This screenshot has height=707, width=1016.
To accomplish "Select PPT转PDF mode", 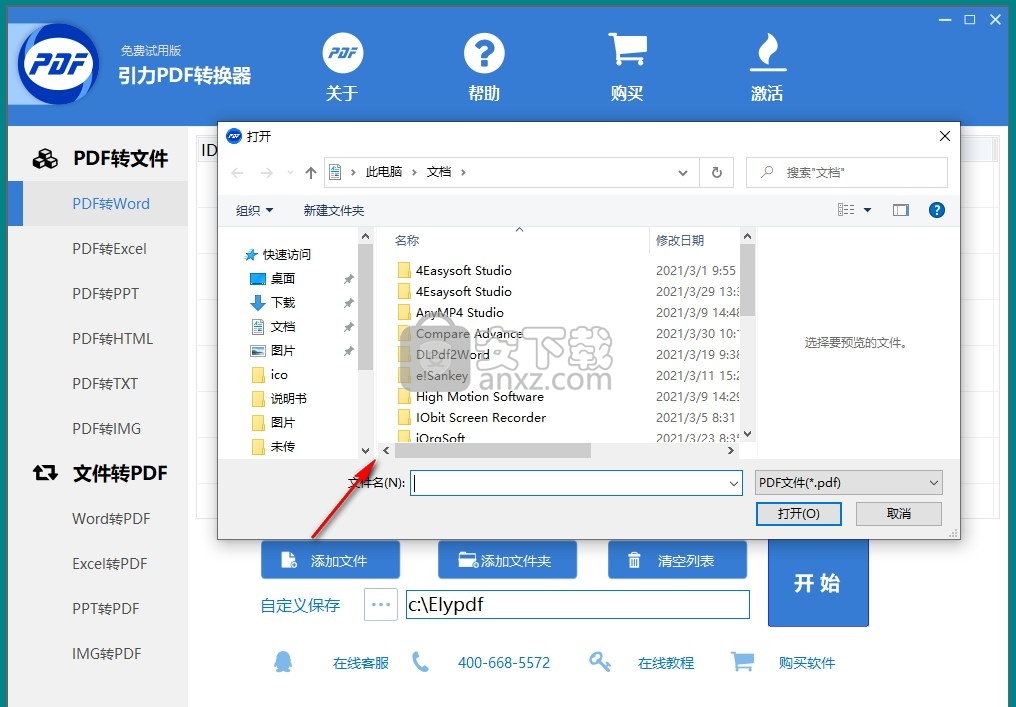I will (105, 608).
